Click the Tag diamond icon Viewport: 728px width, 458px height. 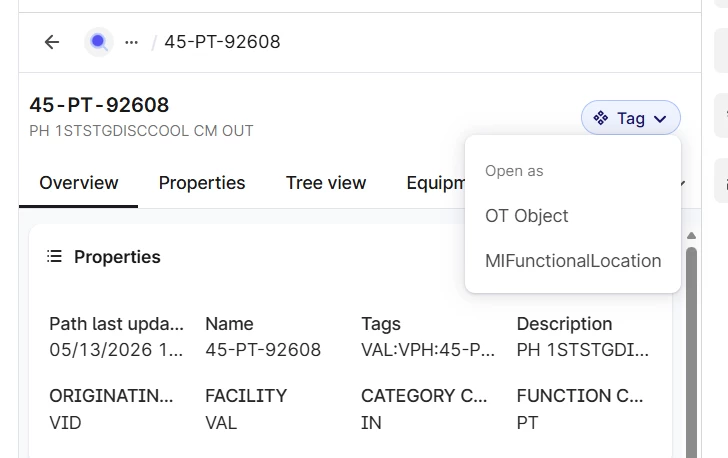[600, 118]
